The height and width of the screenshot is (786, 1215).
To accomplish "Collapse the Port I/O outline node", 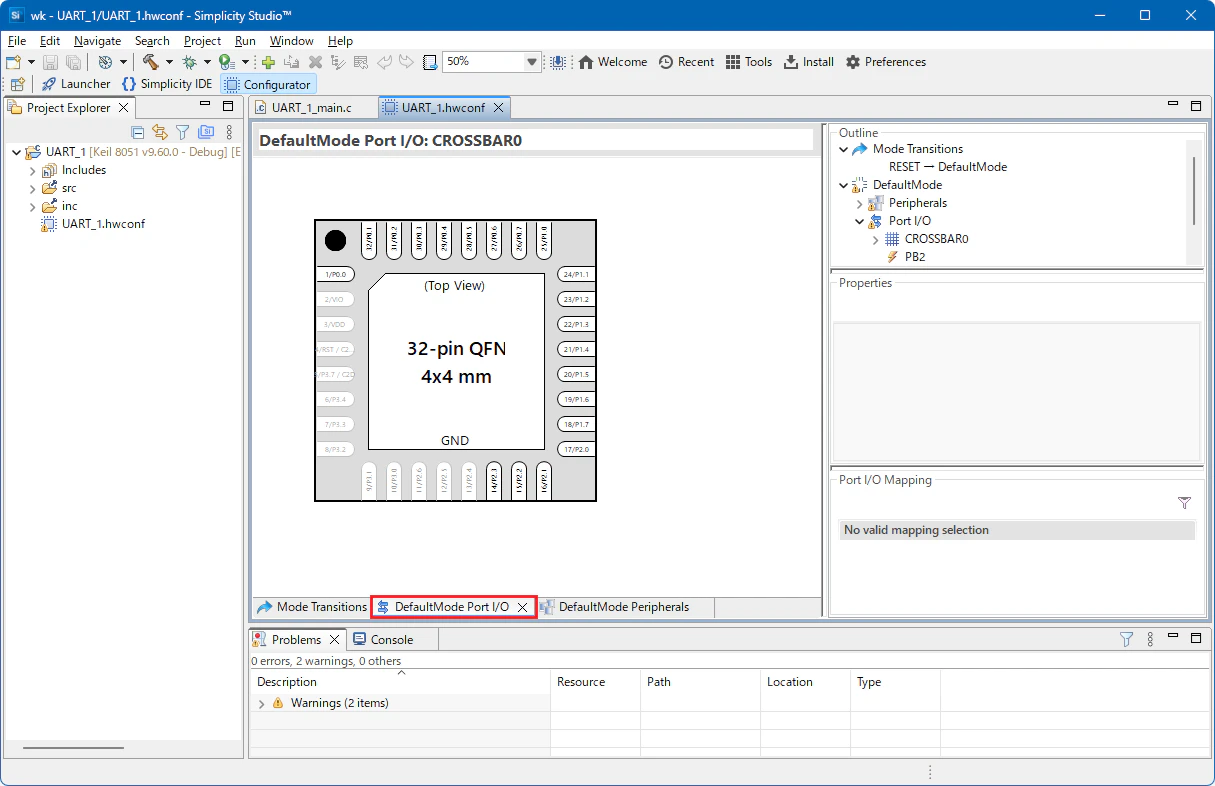I will [x=860, y=221].
